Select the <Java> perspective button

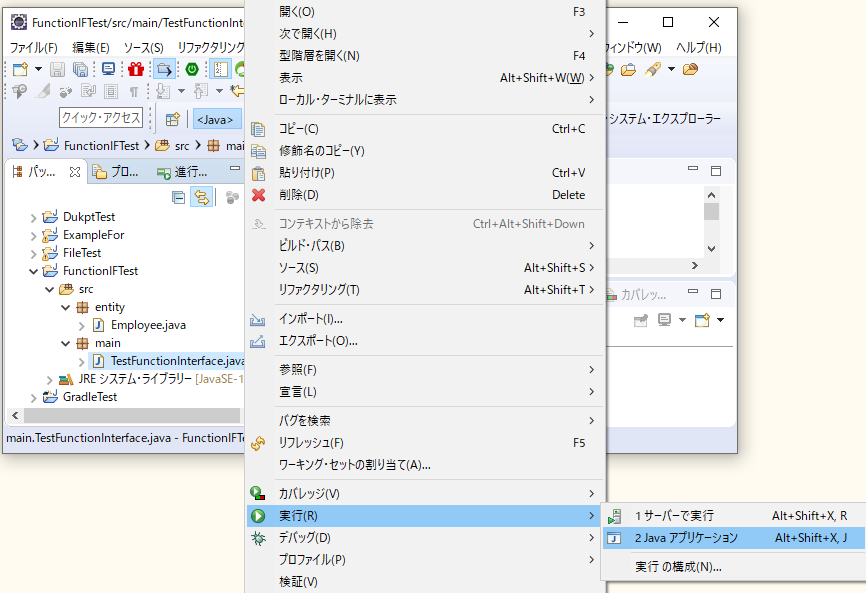pyautogui.click(x=216, y=119)
